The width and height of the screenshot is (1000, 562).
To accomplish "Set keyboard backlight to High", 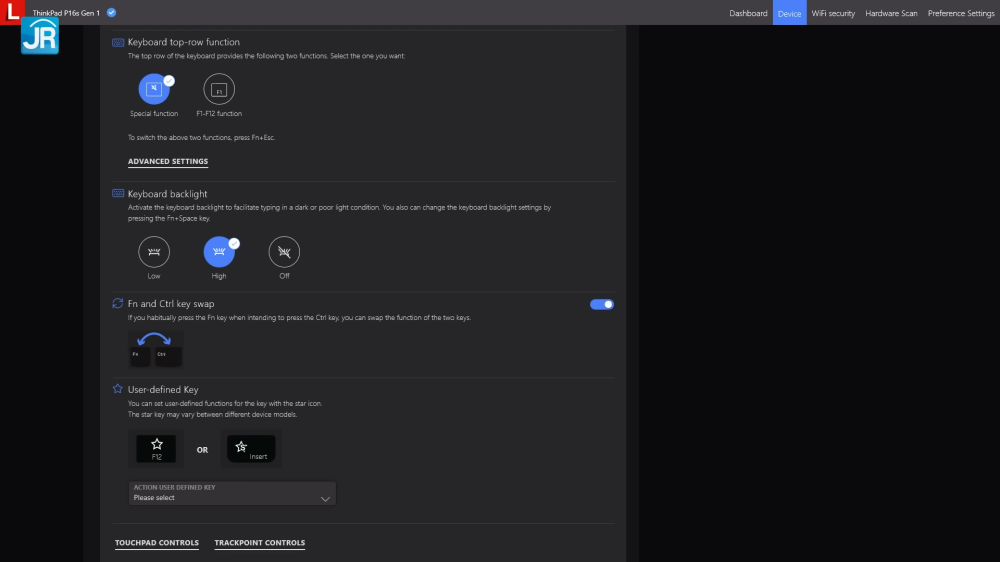I will [219, 252].
